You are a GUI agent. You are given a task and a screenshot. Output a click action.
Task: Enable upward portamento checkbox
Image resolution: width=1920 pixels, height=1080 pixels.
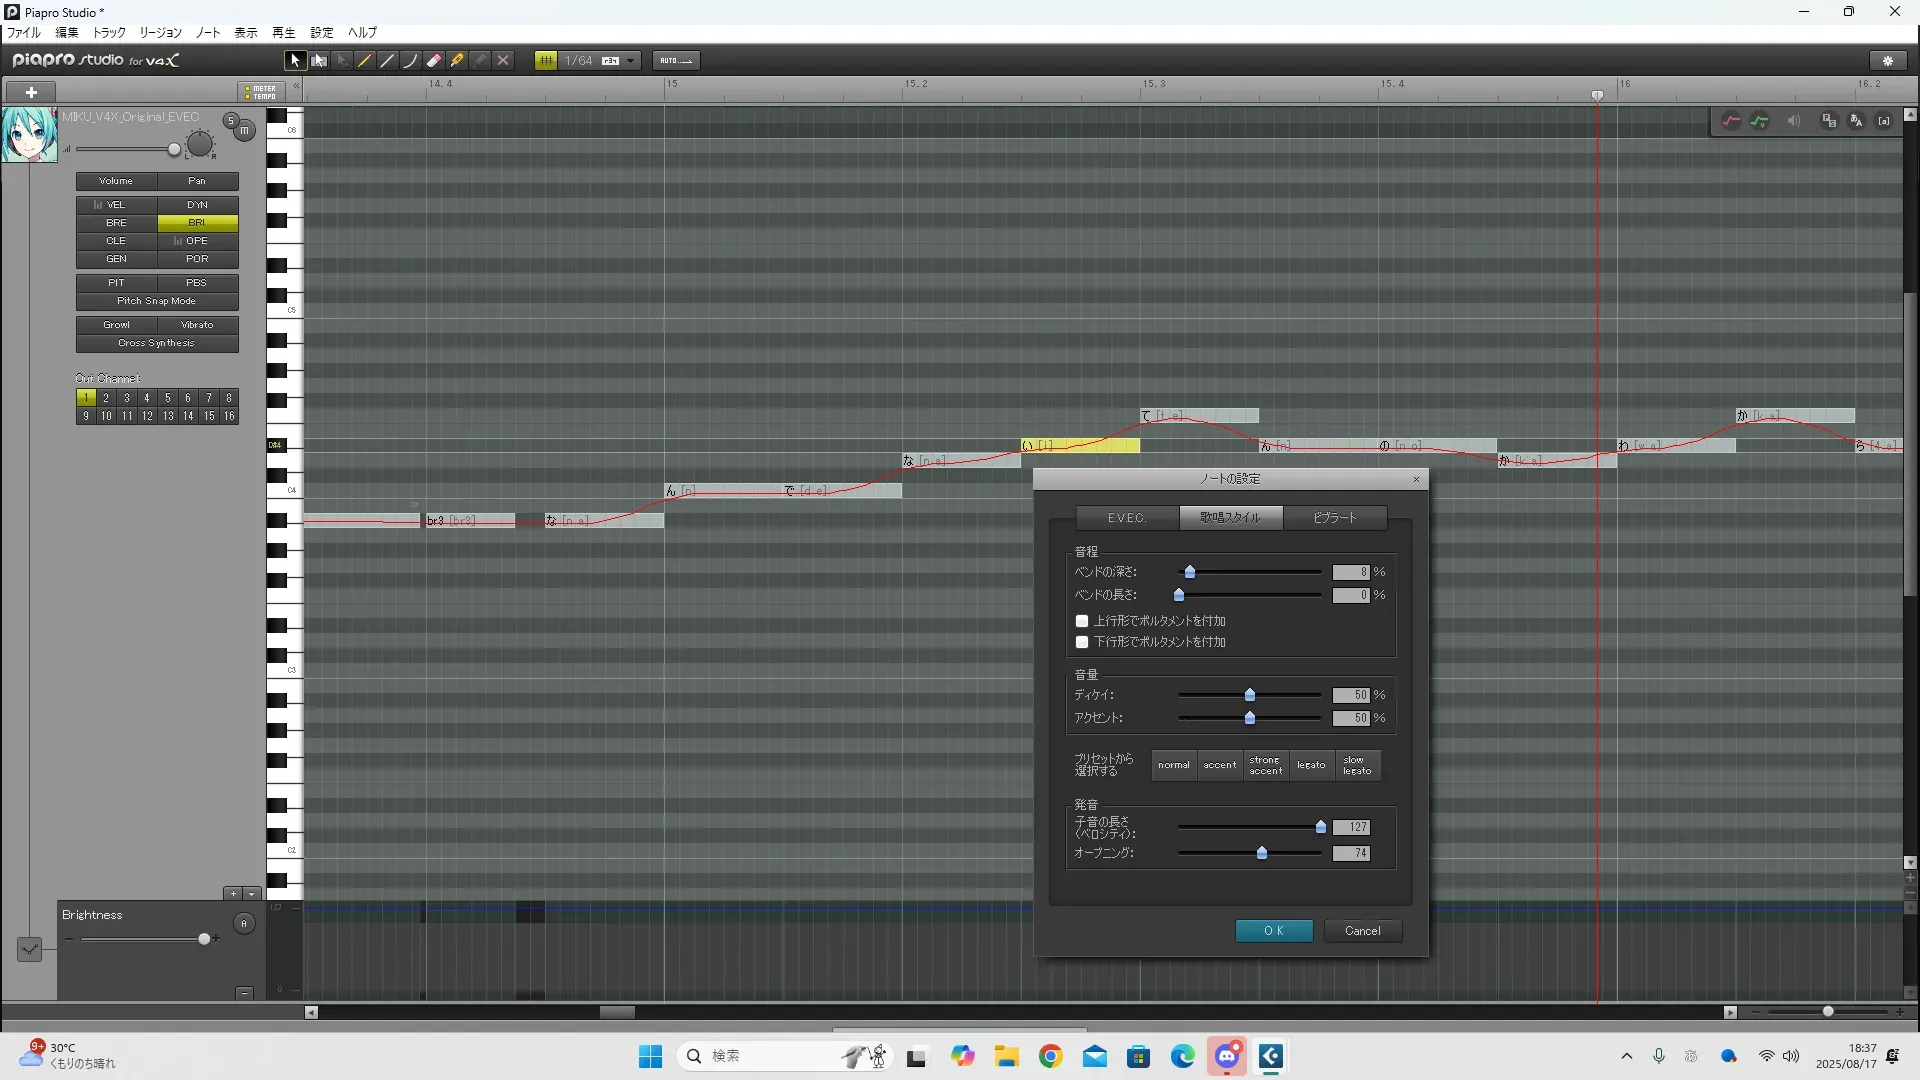tap(1082, 621)
